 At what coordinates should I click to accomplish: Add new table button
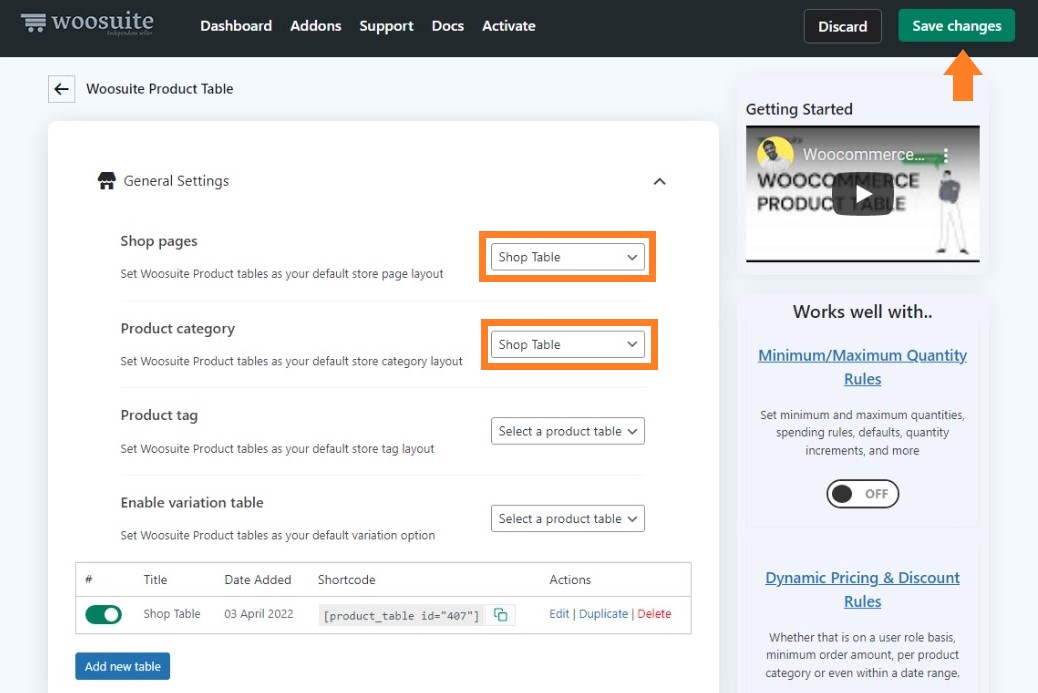tap(122, 667)
